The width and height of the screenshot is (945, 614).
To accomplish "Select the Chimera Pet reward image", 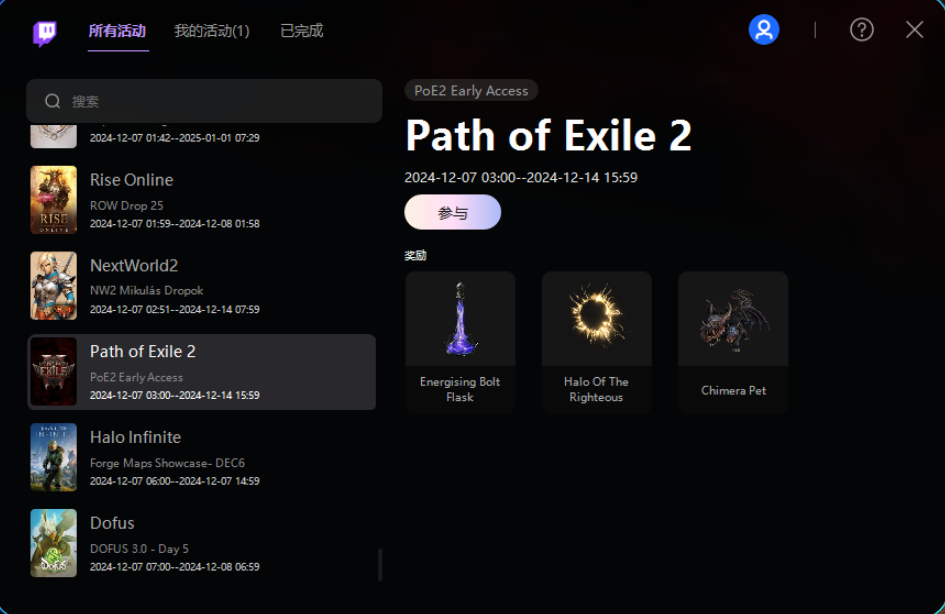I will pos(733,319).
